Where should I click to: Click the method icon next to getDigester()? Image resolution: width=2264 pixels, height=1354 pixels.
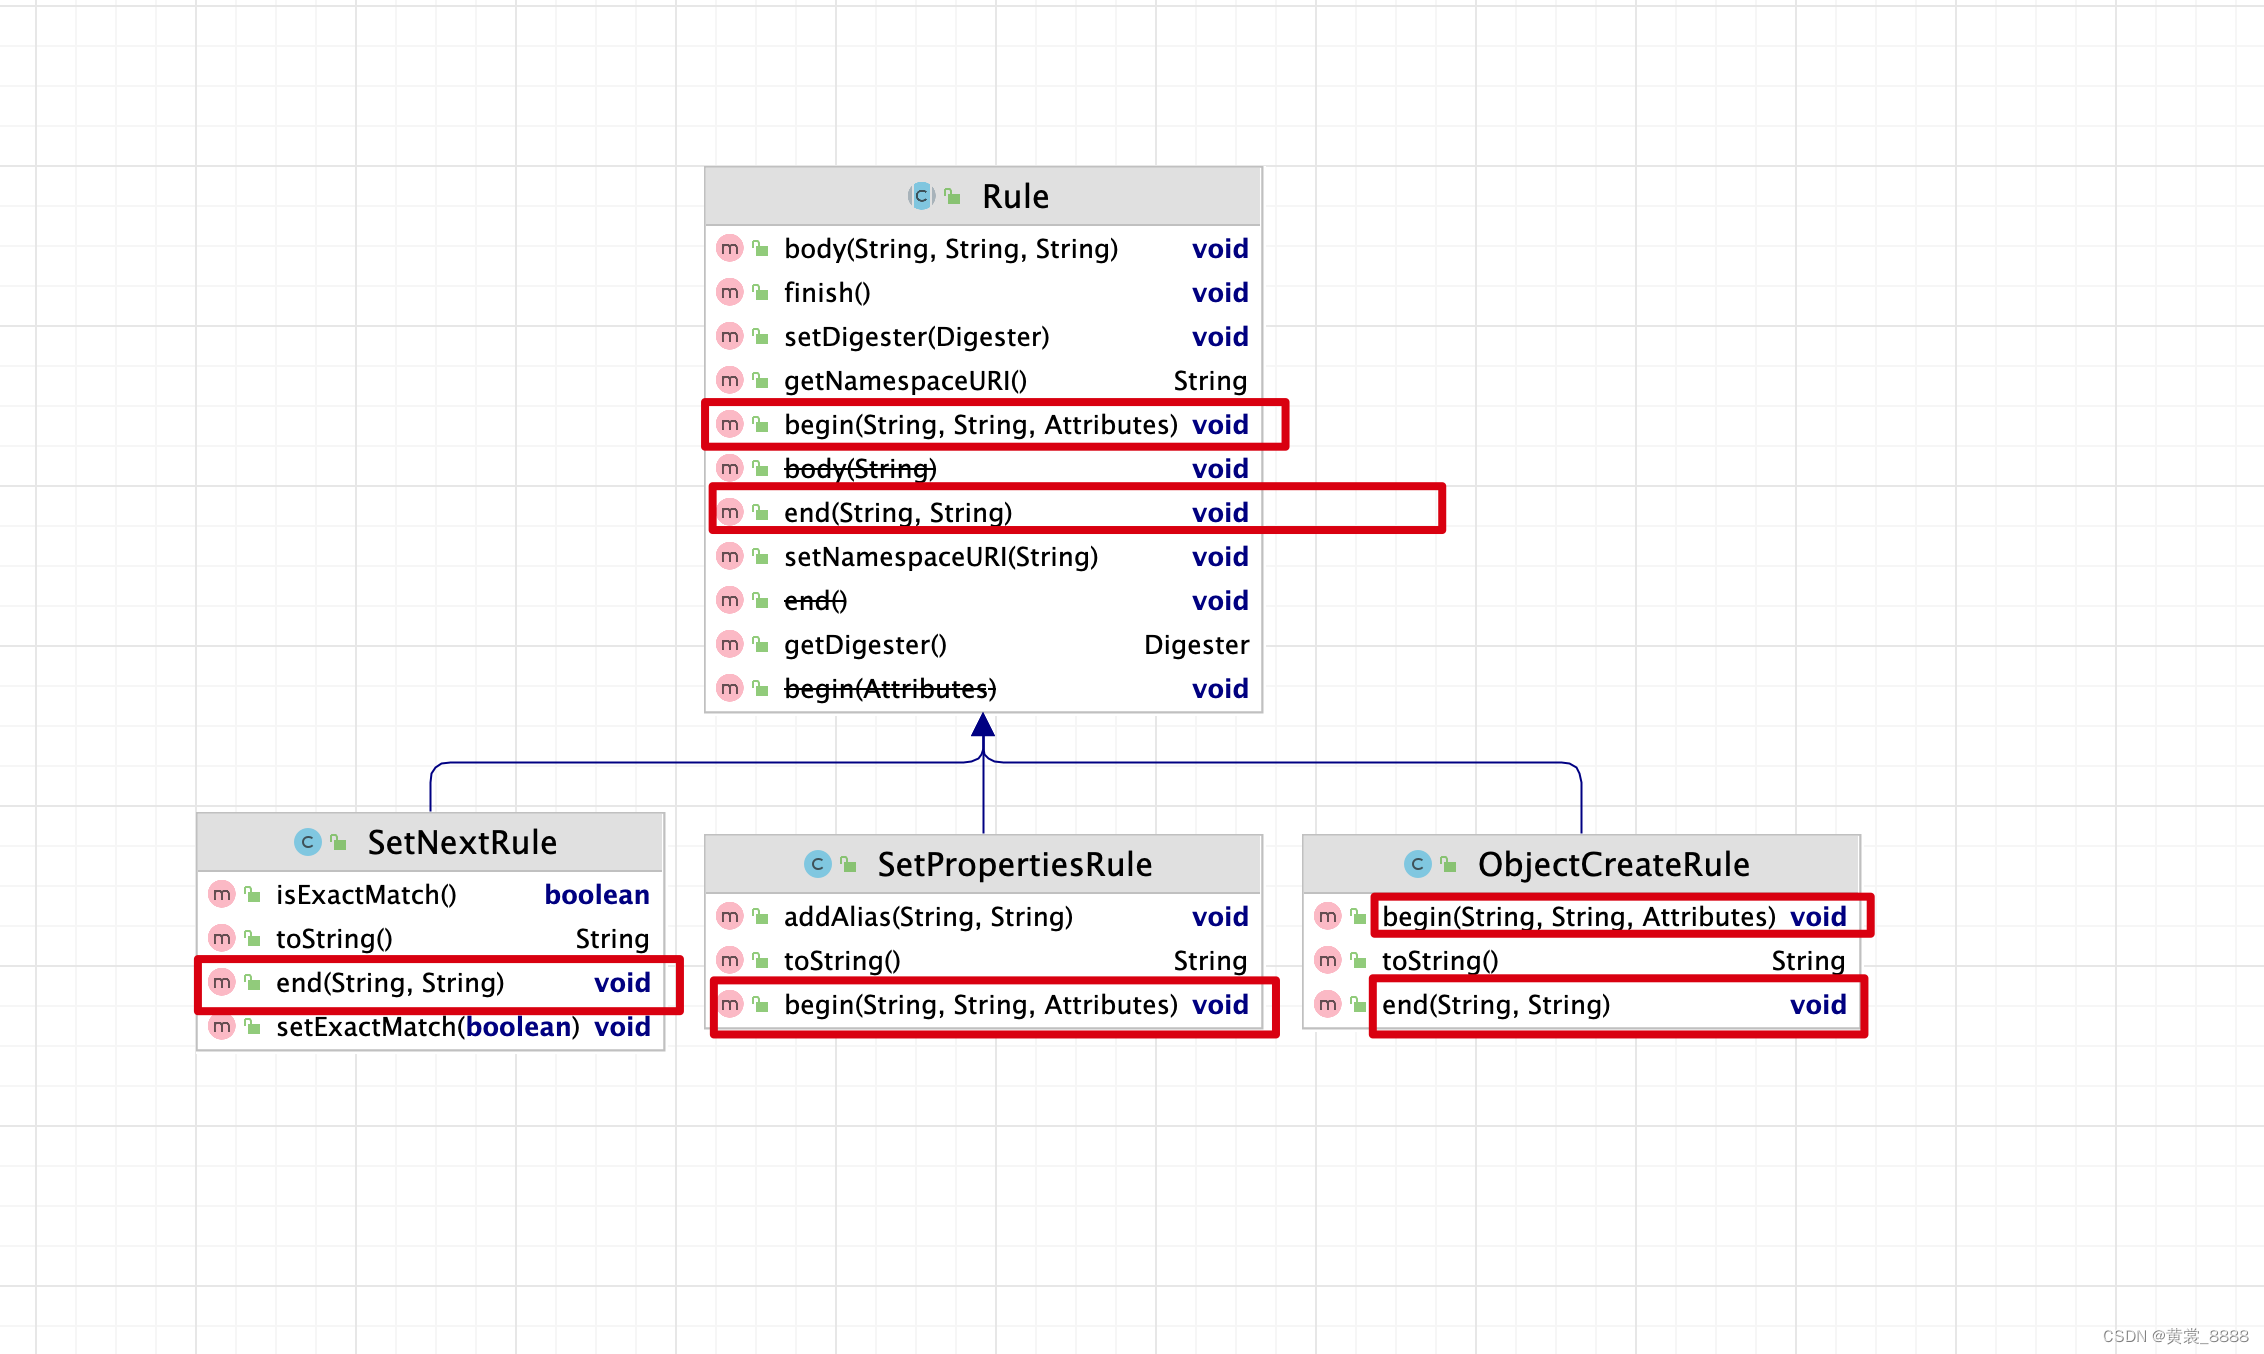coord(730,644)
